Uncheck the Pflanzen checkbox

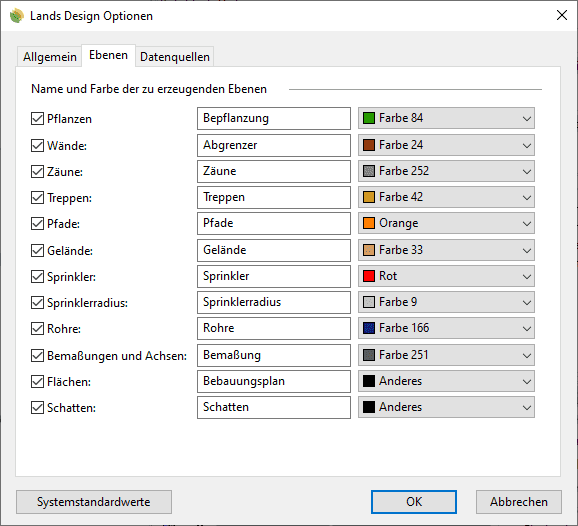(37, 119)
